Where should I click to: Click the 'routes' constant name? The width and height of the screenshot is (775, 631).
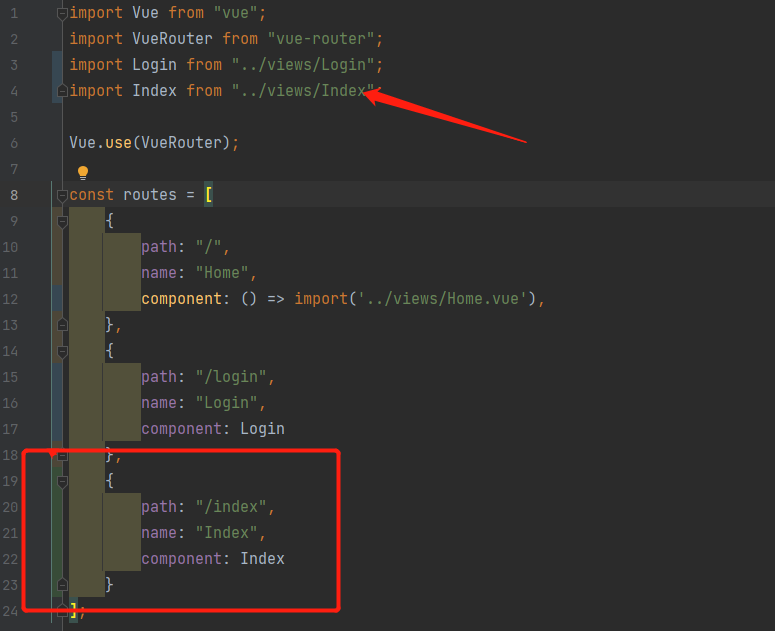coord(150,195)
